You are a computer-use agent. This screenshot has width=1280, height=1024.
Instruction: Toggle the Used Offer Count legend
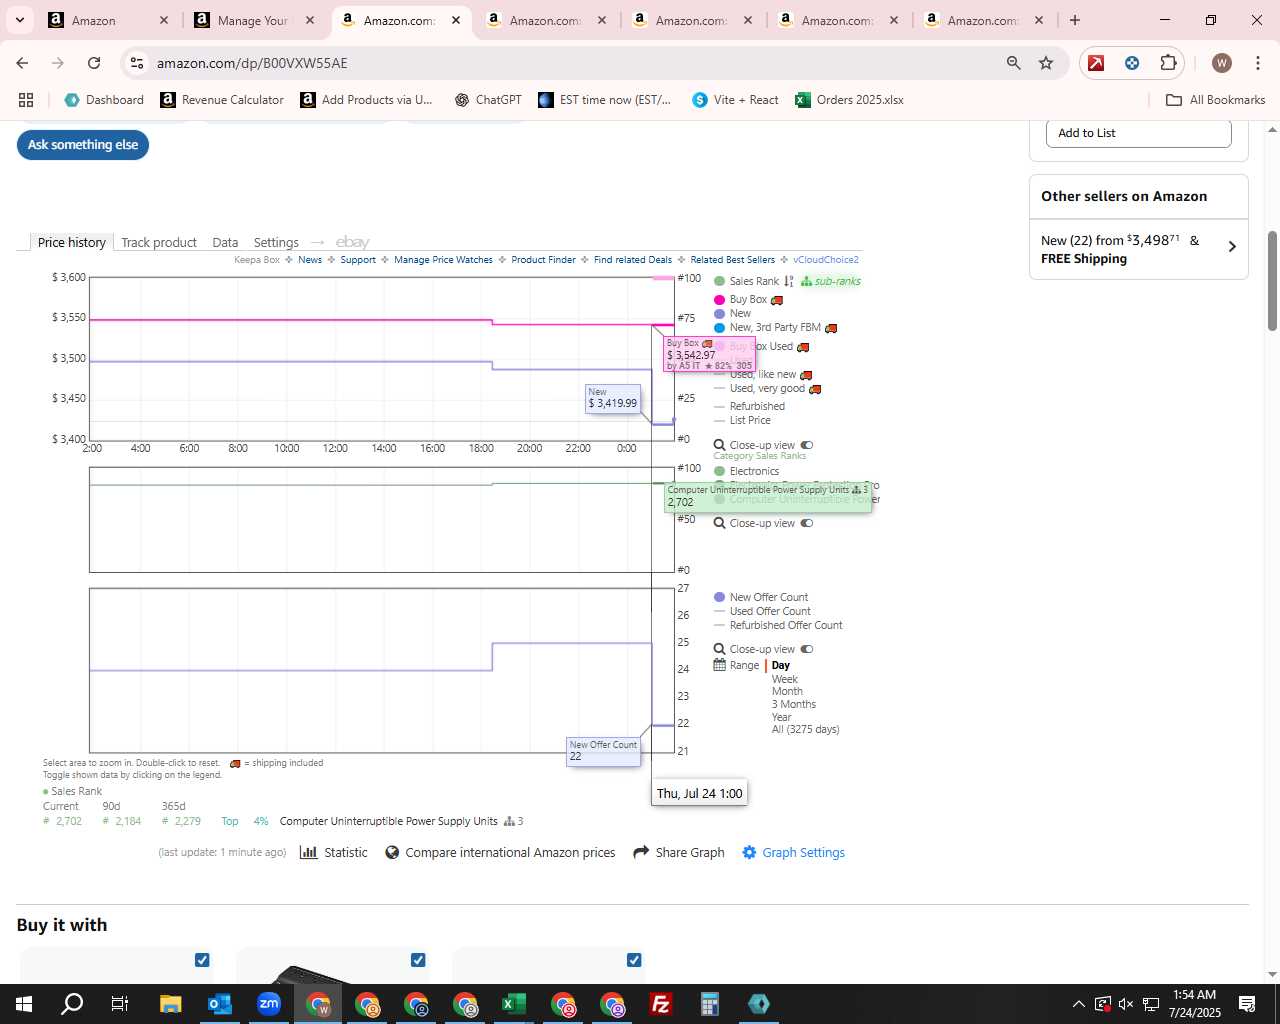762,611
